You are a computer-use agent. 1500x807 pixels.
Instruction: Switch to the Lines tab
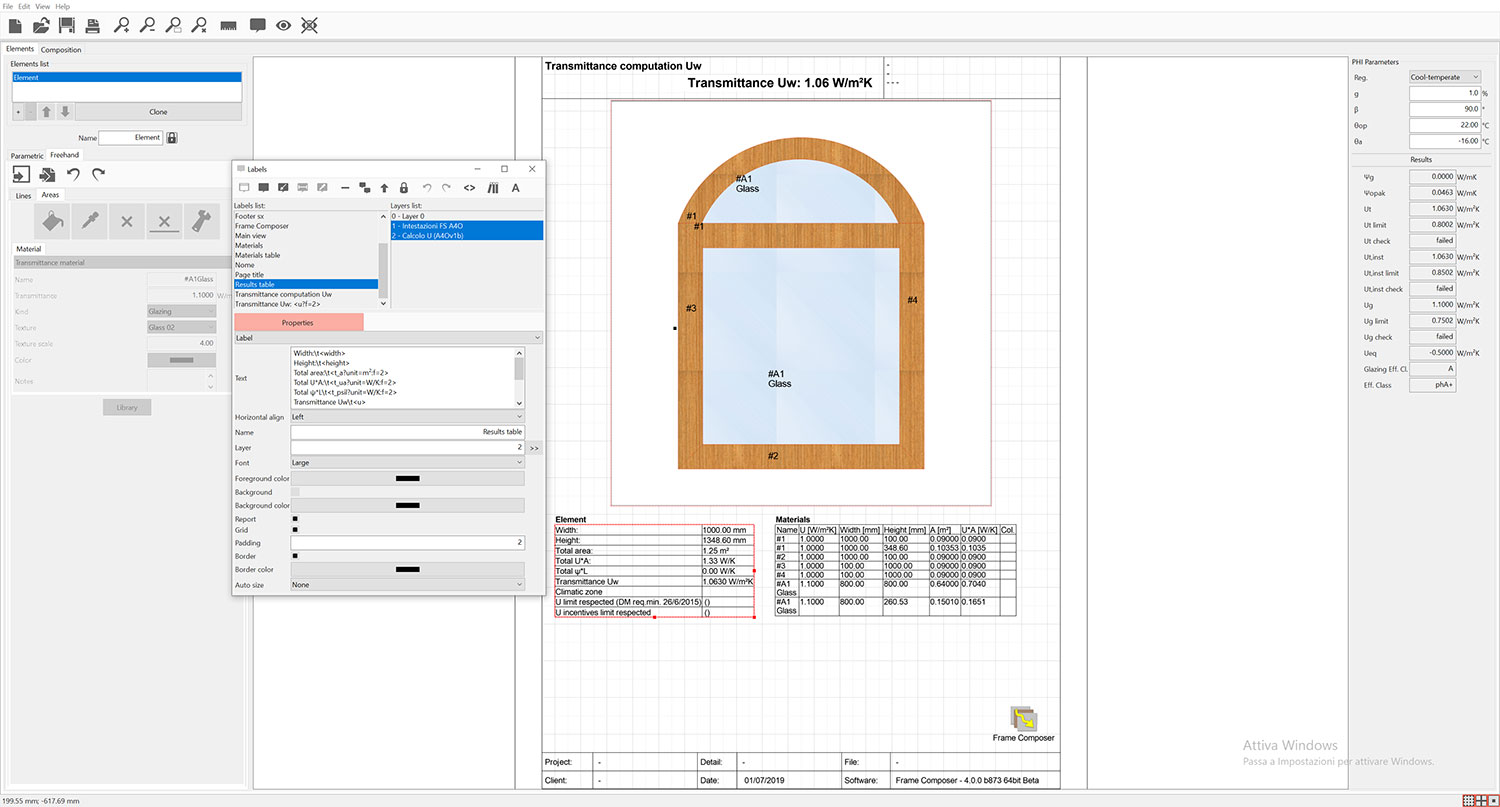pos(23,195)
